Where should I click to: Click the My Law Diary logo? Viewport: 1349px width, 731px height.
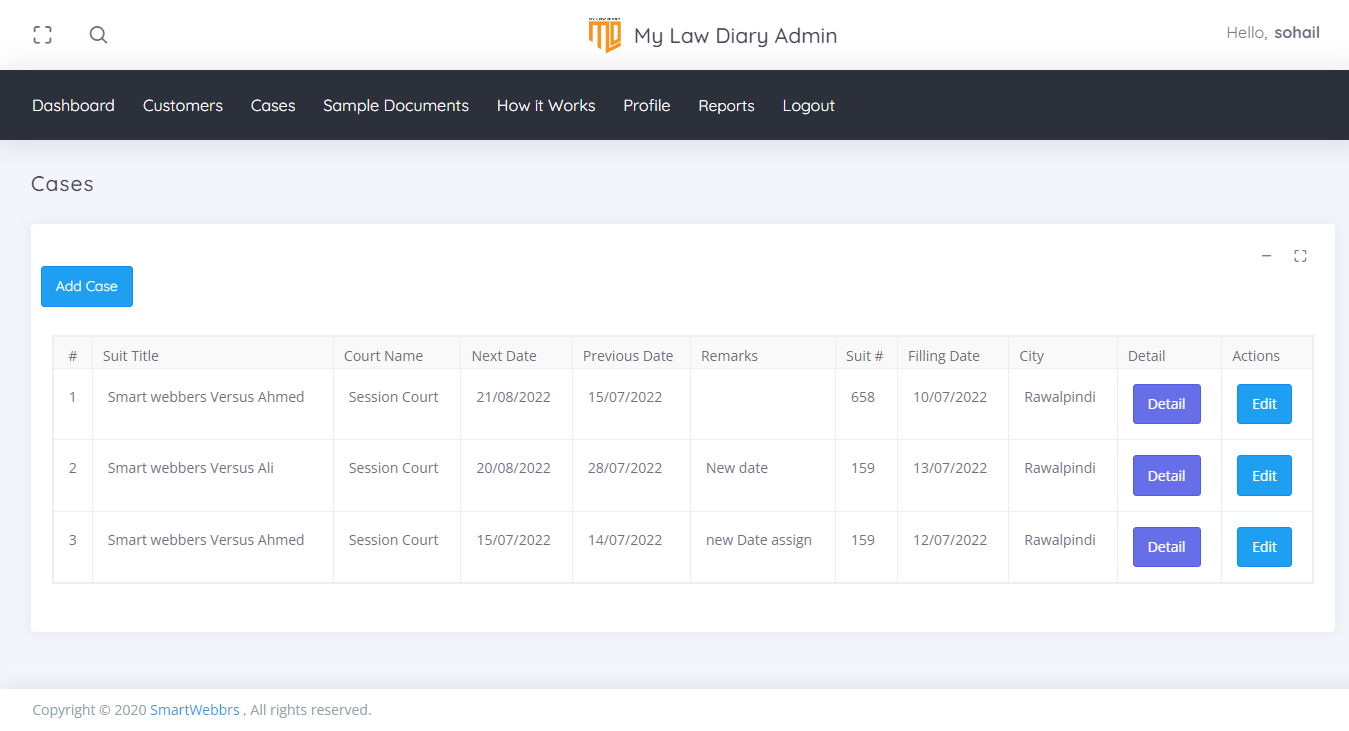(x=605, y=35)
